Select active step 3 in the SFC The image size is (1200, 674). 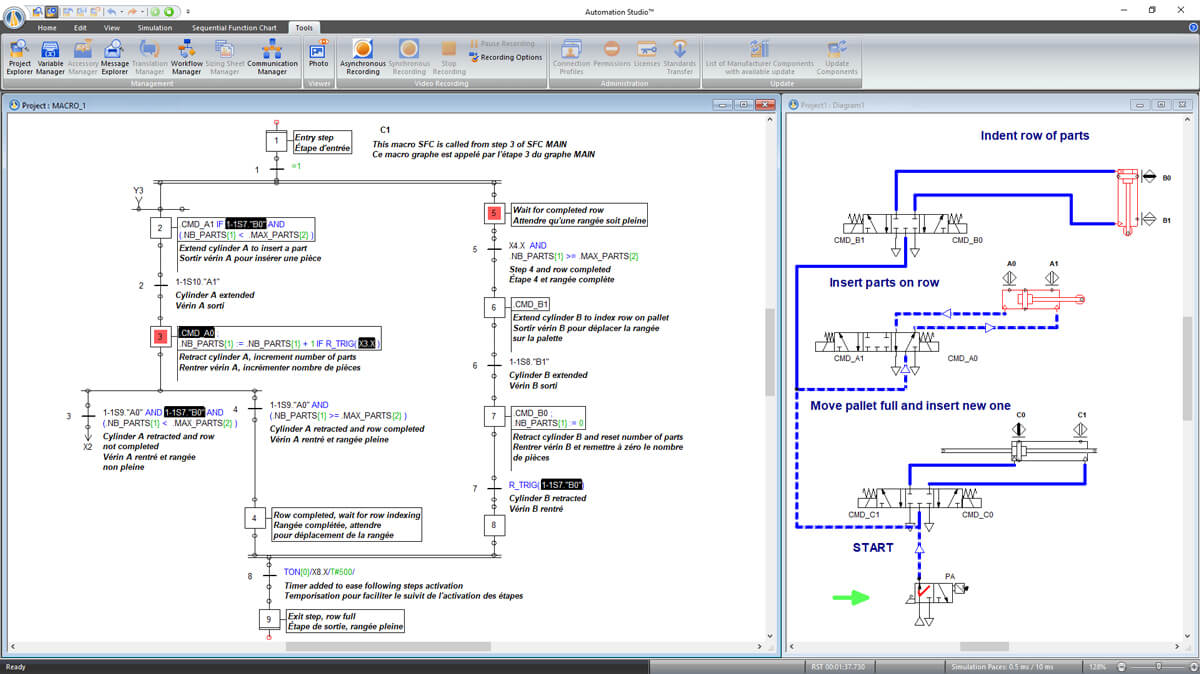(160, 336)
